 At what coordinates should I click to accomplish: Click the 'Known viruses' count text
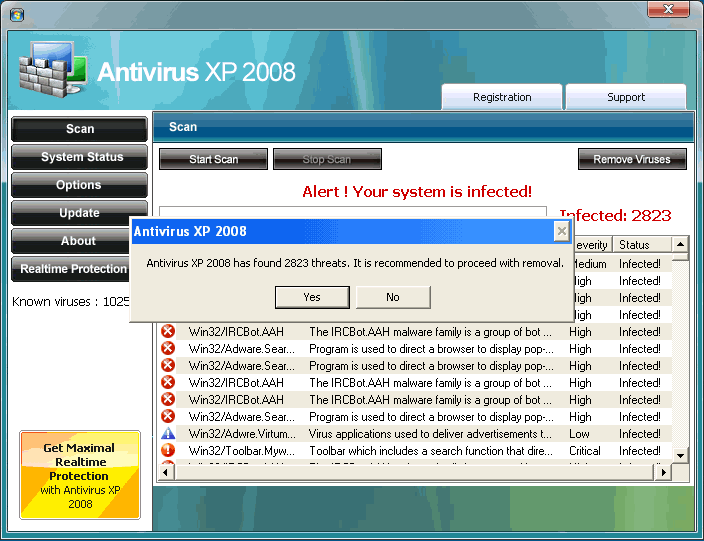[x=71, y=301]
